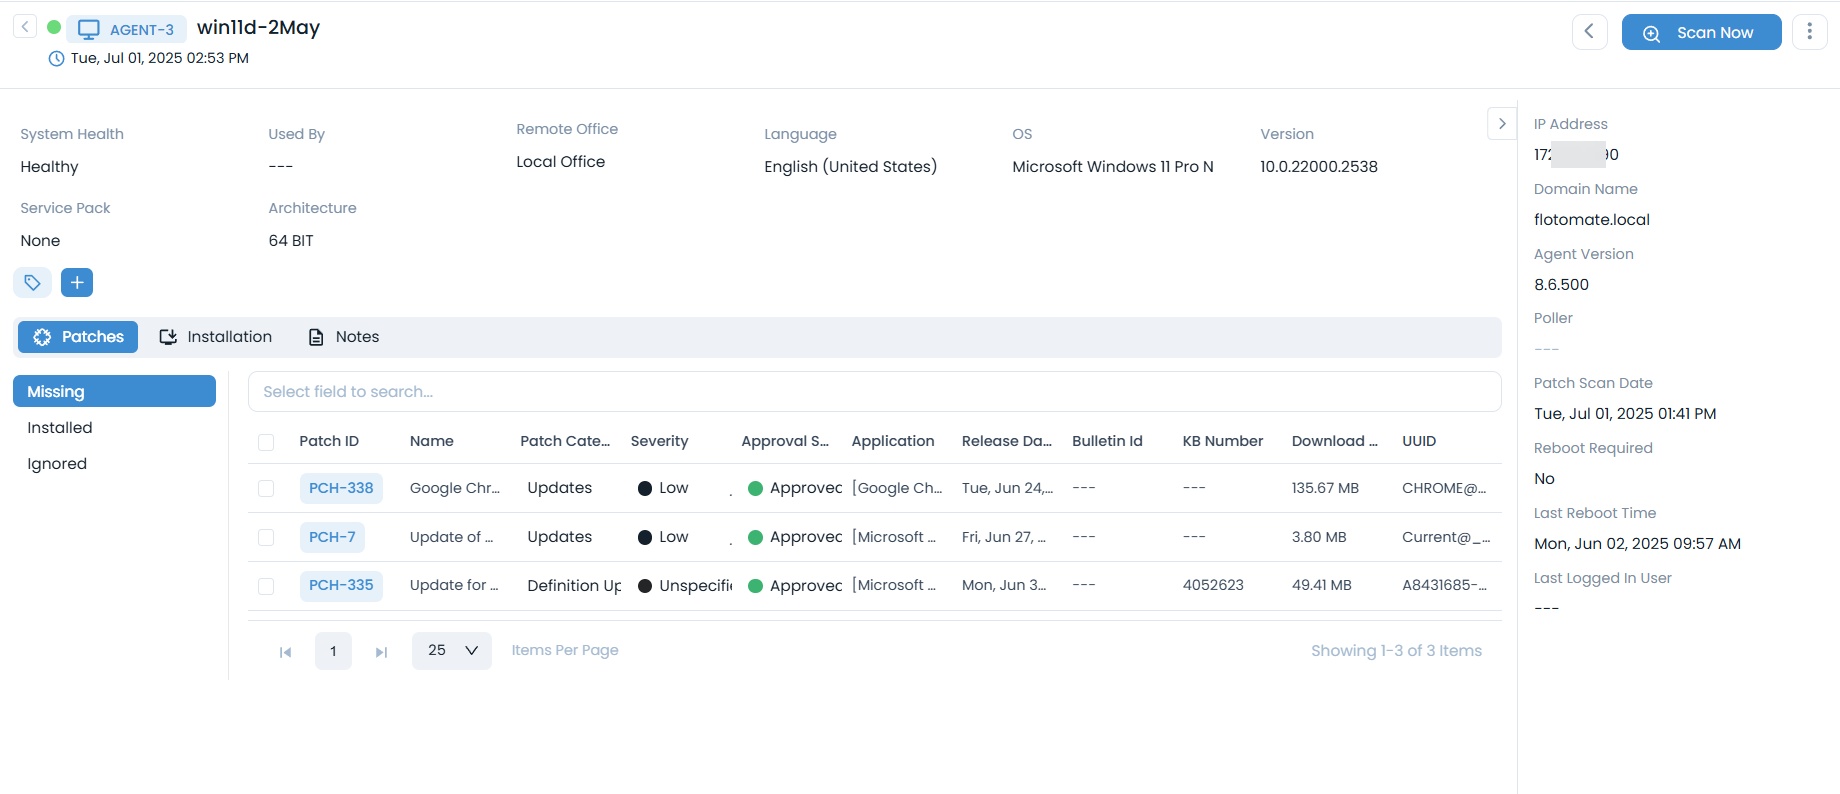This screenshot has width=1840, height=794.
Task: Click the Bulletin Id column header
Action: coord(1107,441)
